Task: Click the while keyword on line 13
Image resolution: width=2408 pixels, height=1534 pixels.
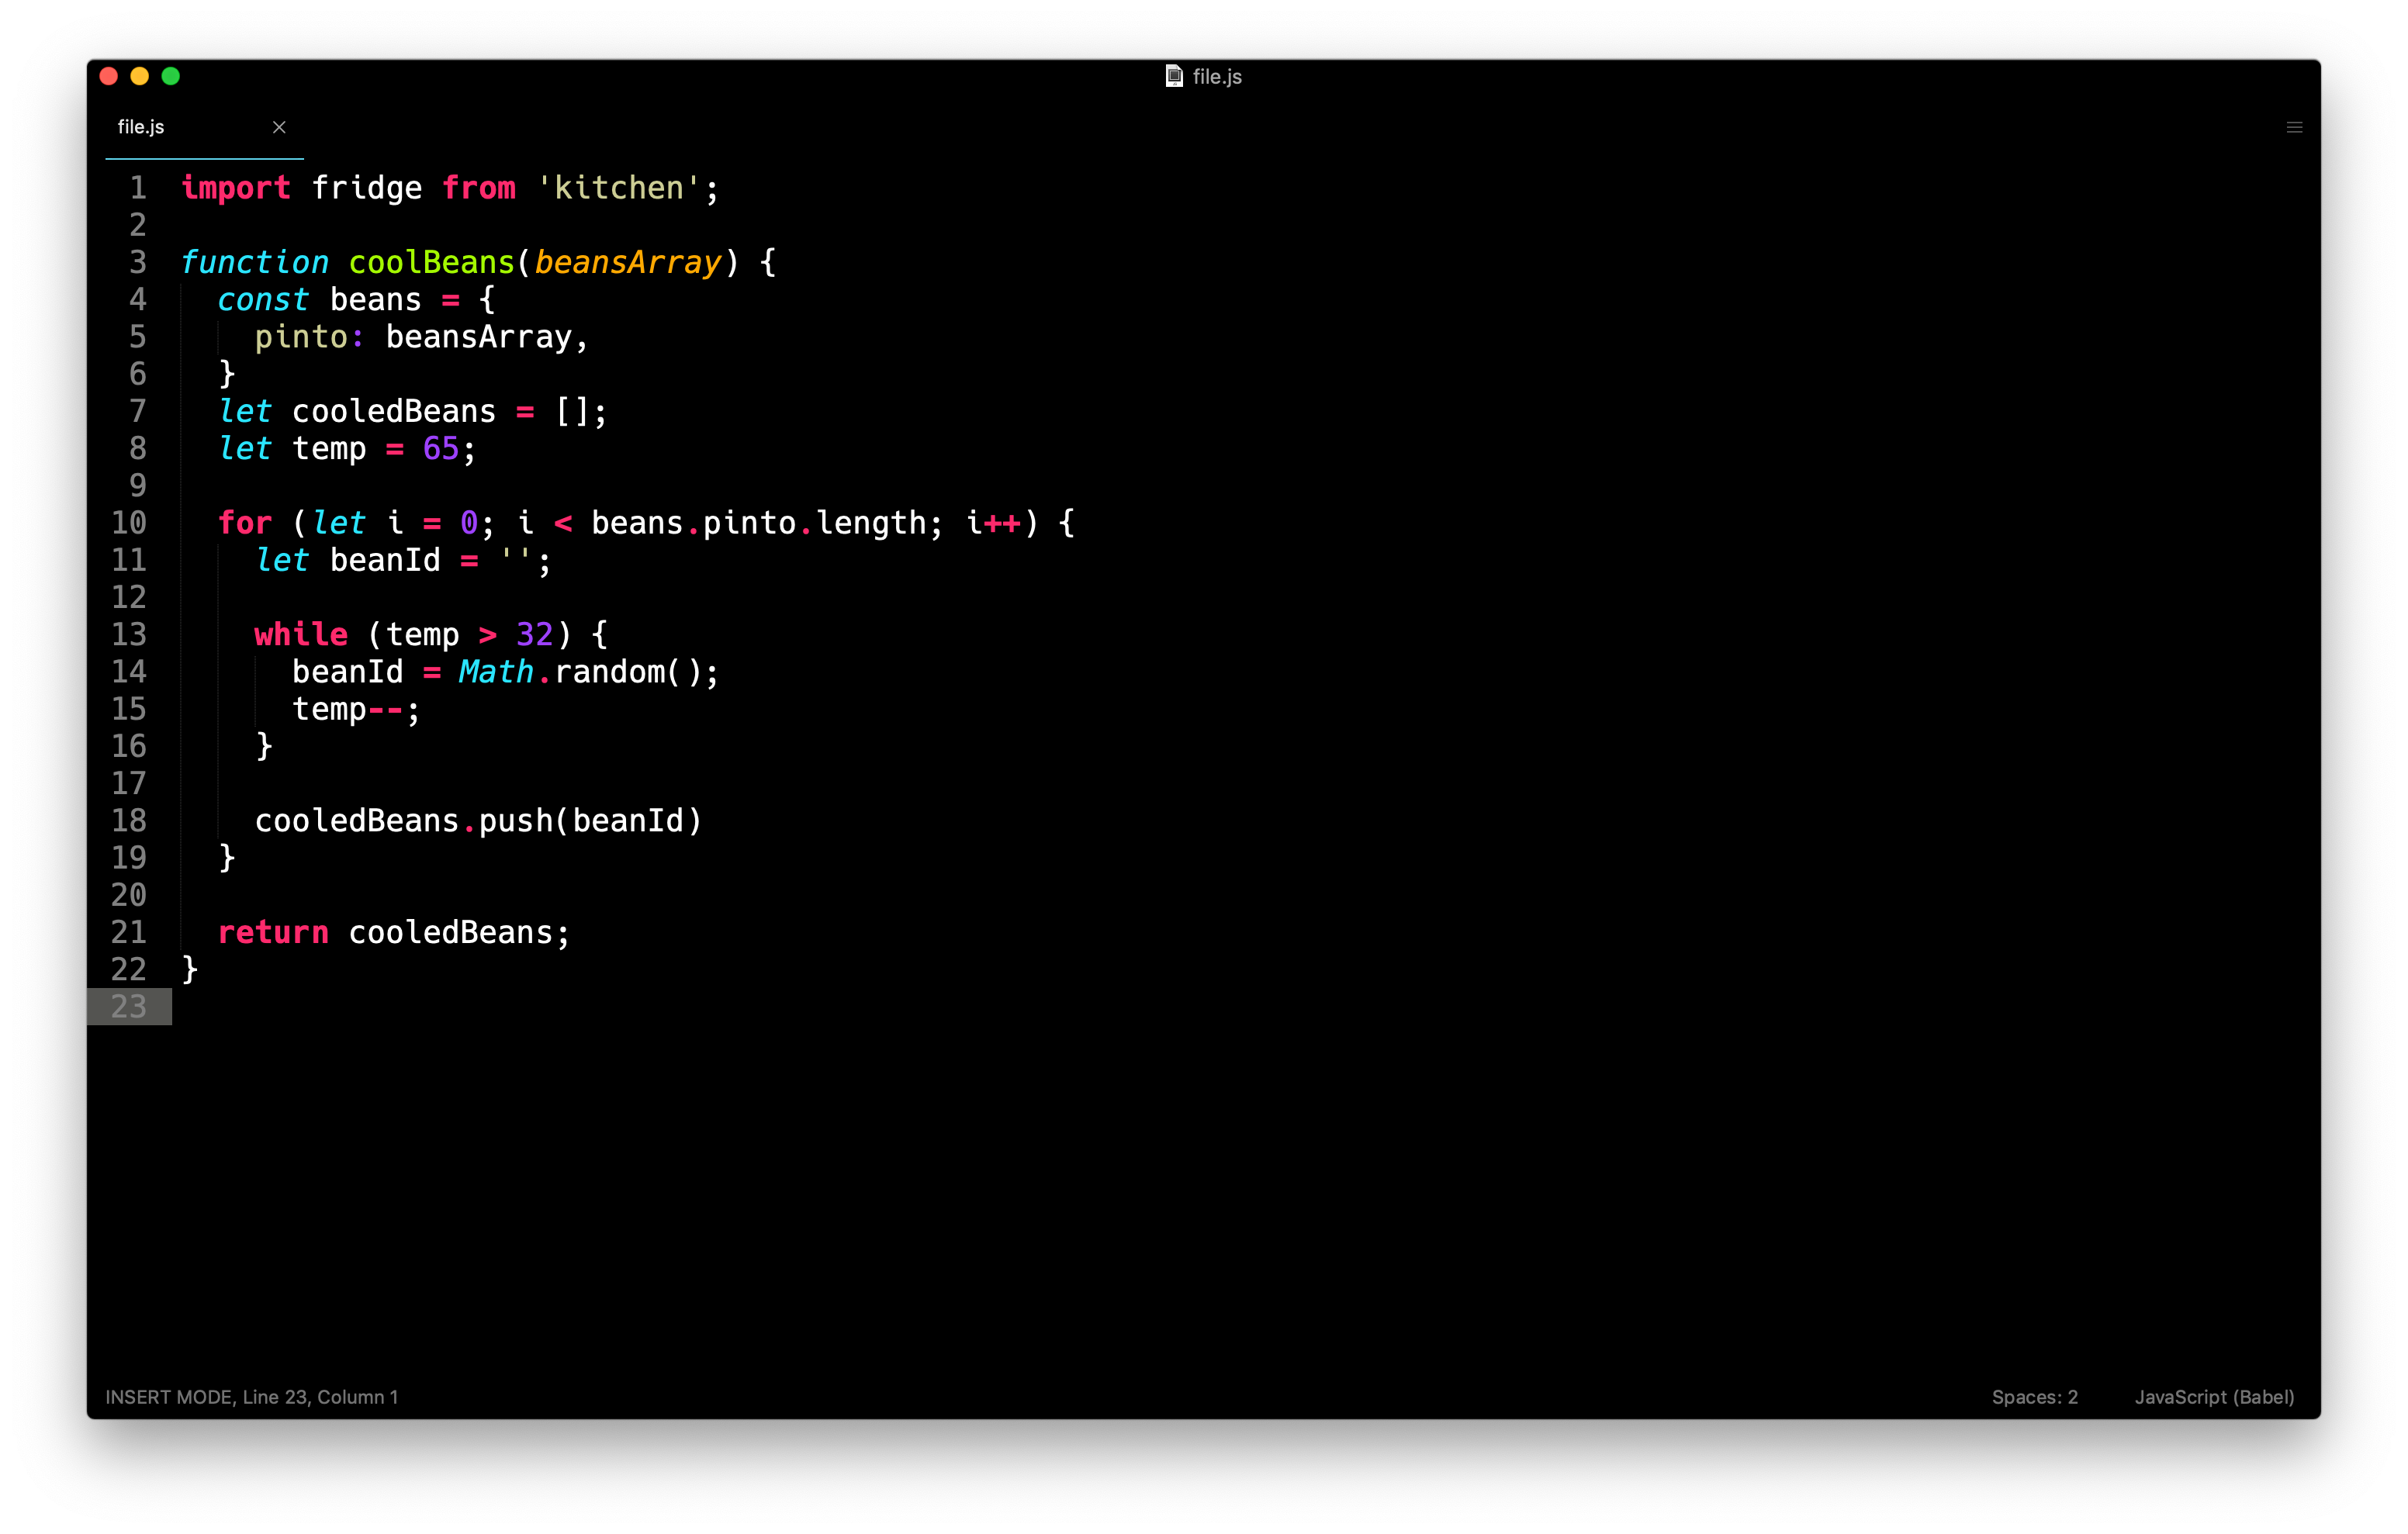Action: click(301, 634)
